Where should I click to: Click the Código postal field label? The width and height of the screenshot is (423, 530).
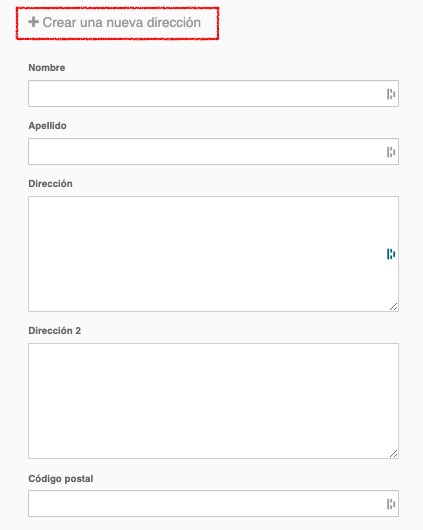pyautogui.click(x=61, y=479)
